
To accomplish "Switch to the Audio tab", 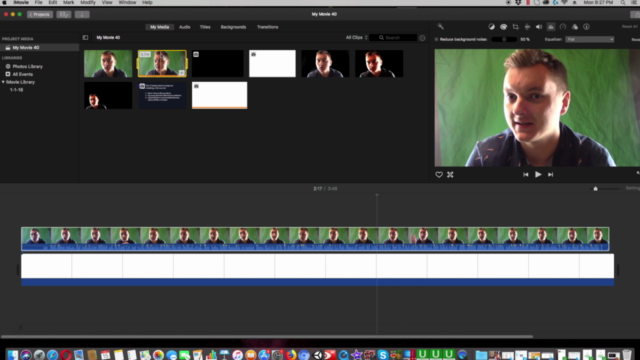I will [x=184, y=27].
